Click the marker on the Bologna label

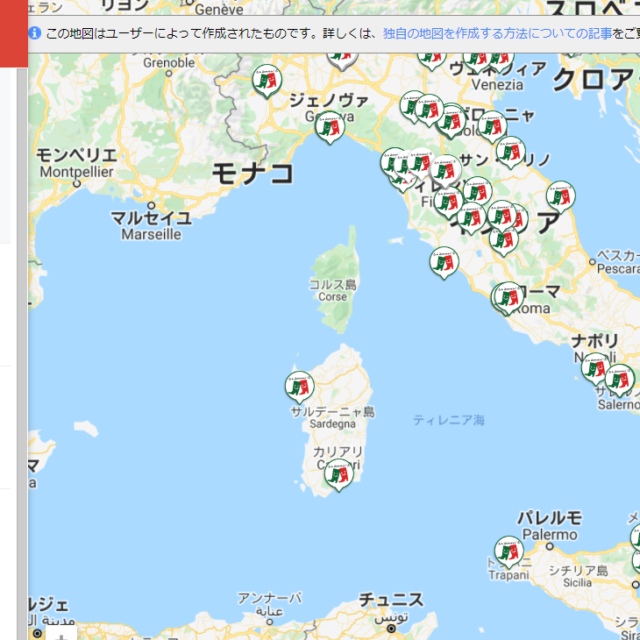coord(492,127)
